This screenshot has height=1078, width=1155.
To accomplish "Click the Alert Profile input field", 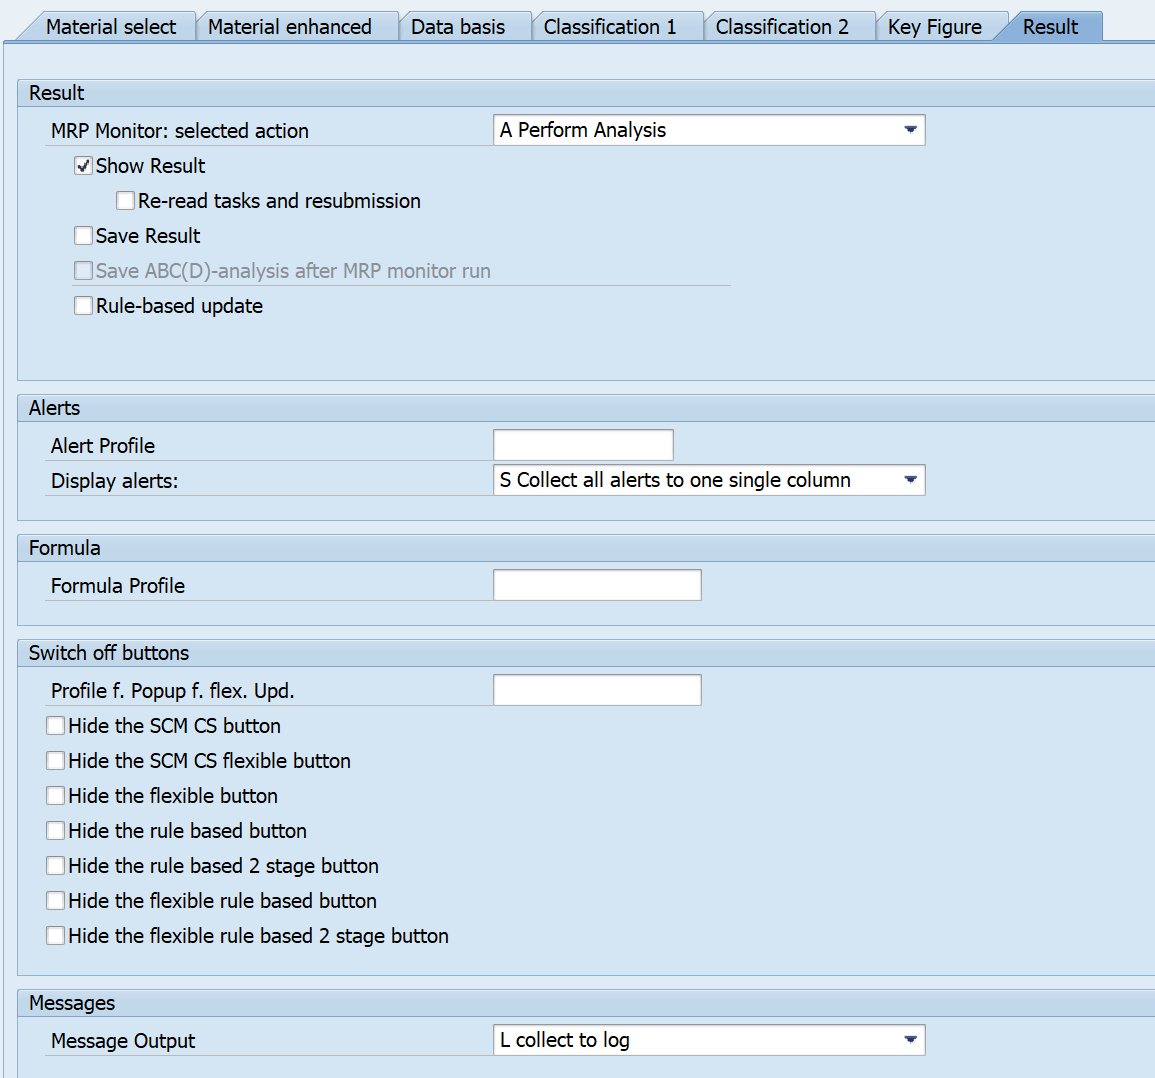I will coord(583,445).
